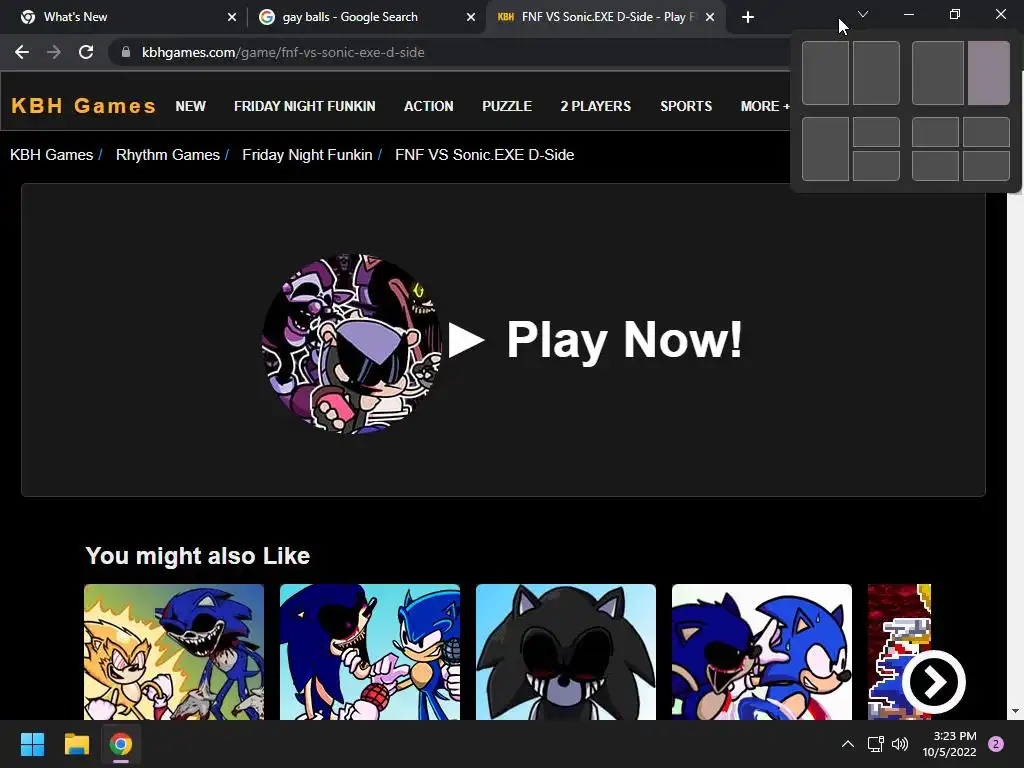
Task: Close the What's New tab
Action: (x=232, y=17)
